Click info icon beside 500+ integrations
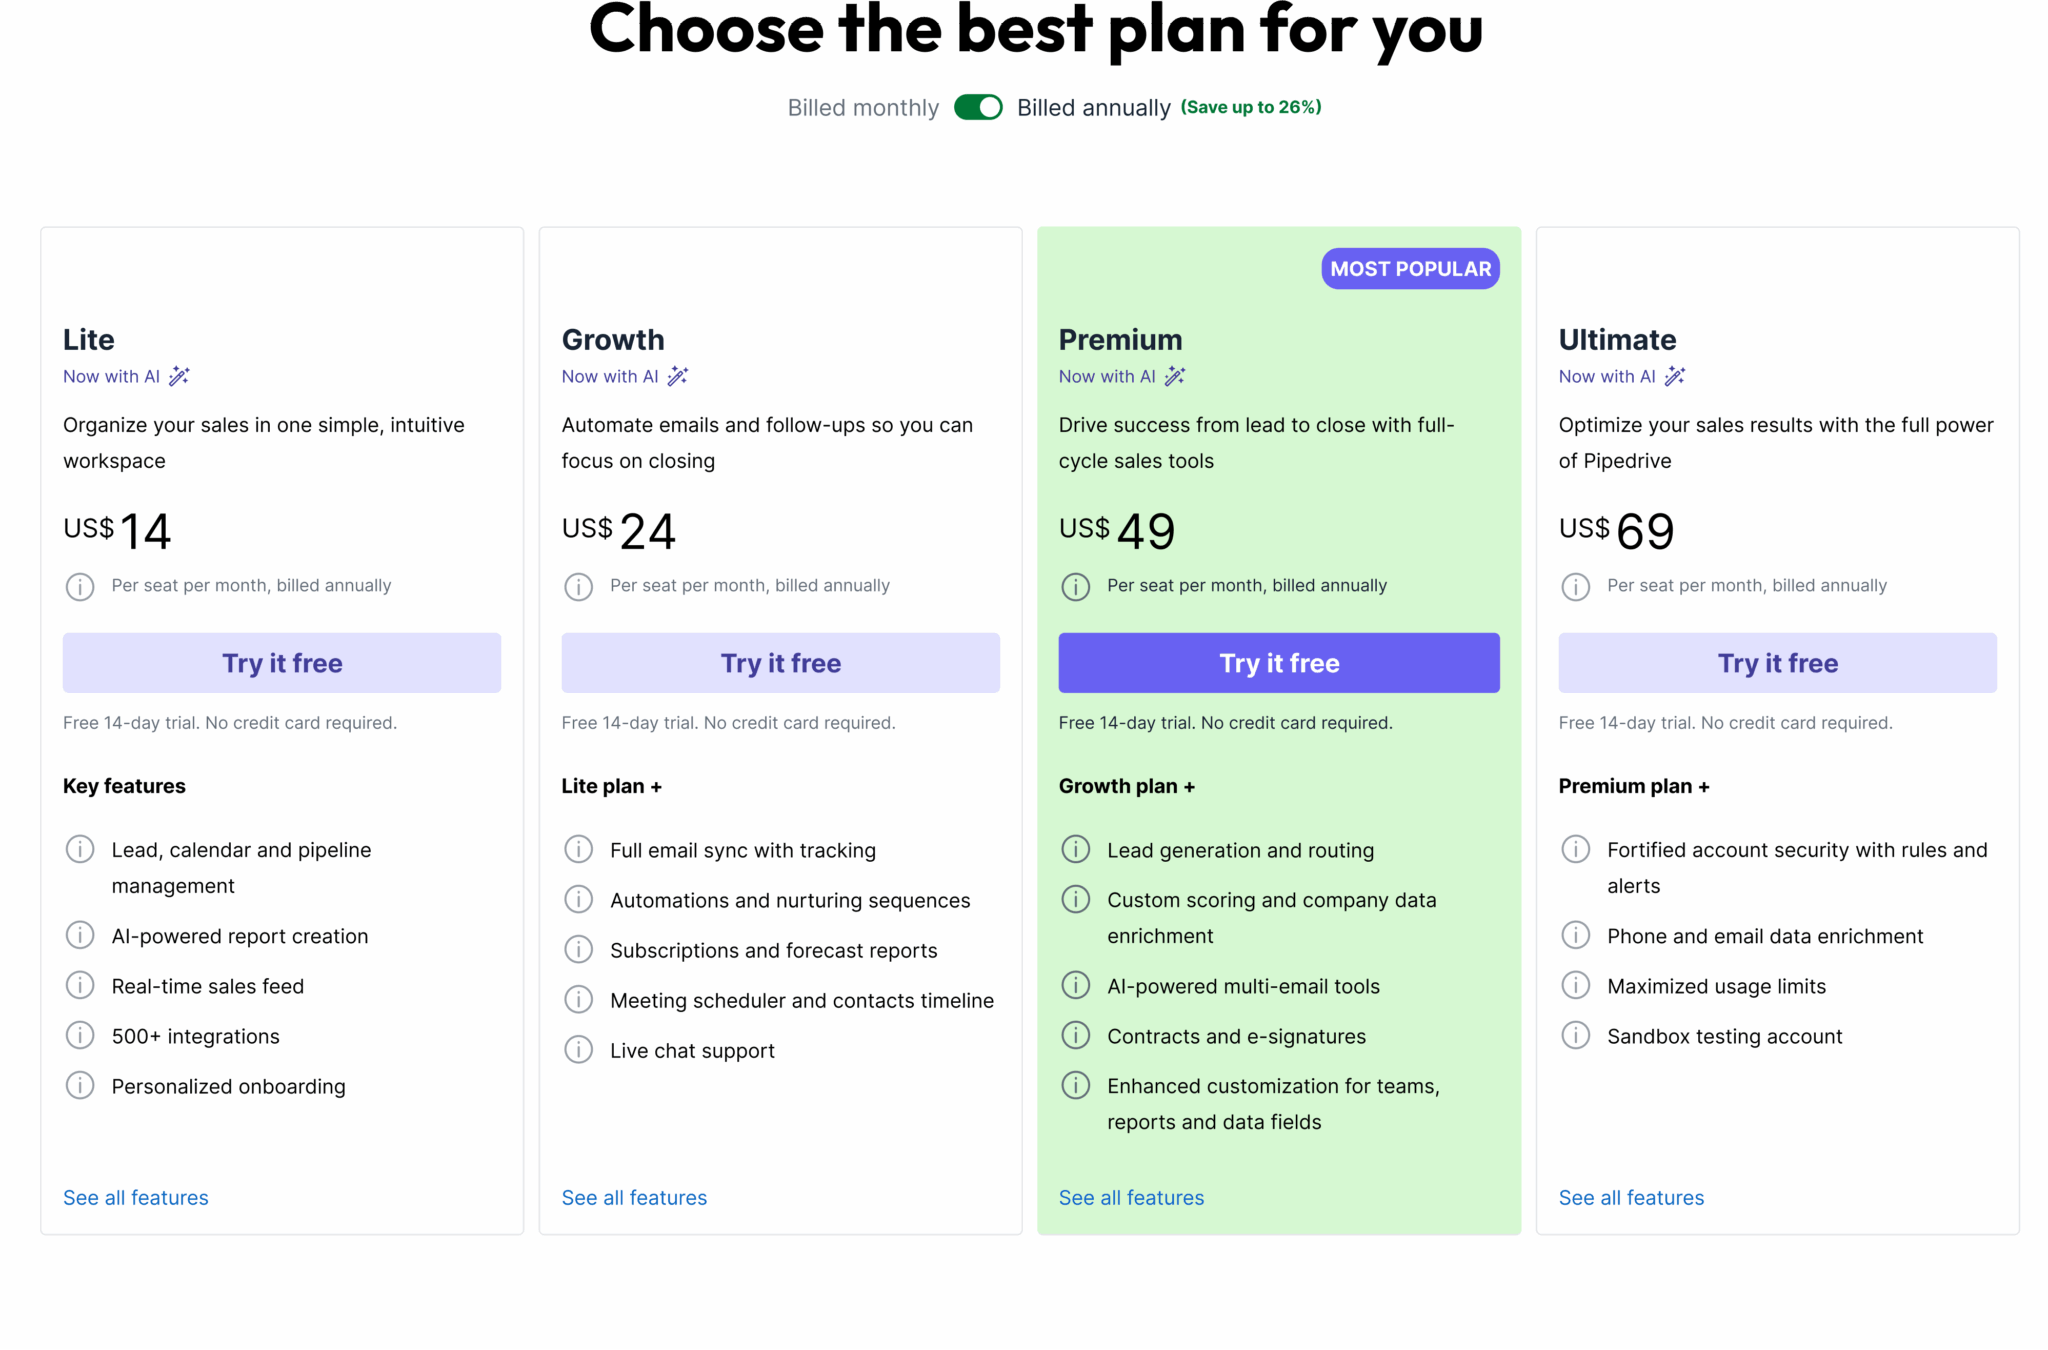Image resolution: width=2048 pixels, height=1350 pixels. pos(80,1036)
